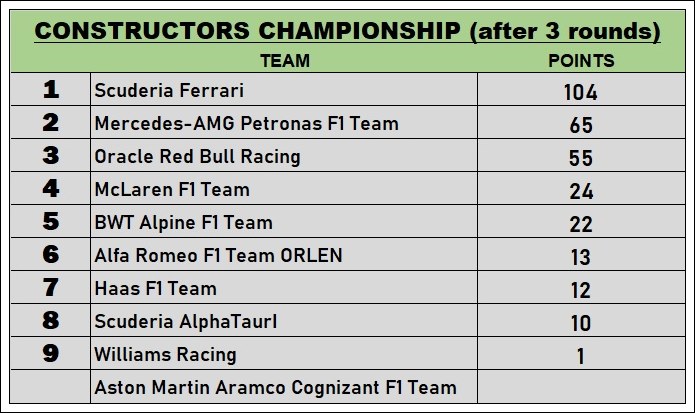Screen dimensions: 695x413
Task: Select Aston Martin Aramco Cognizant F1 Team
Action: [275, 387]
